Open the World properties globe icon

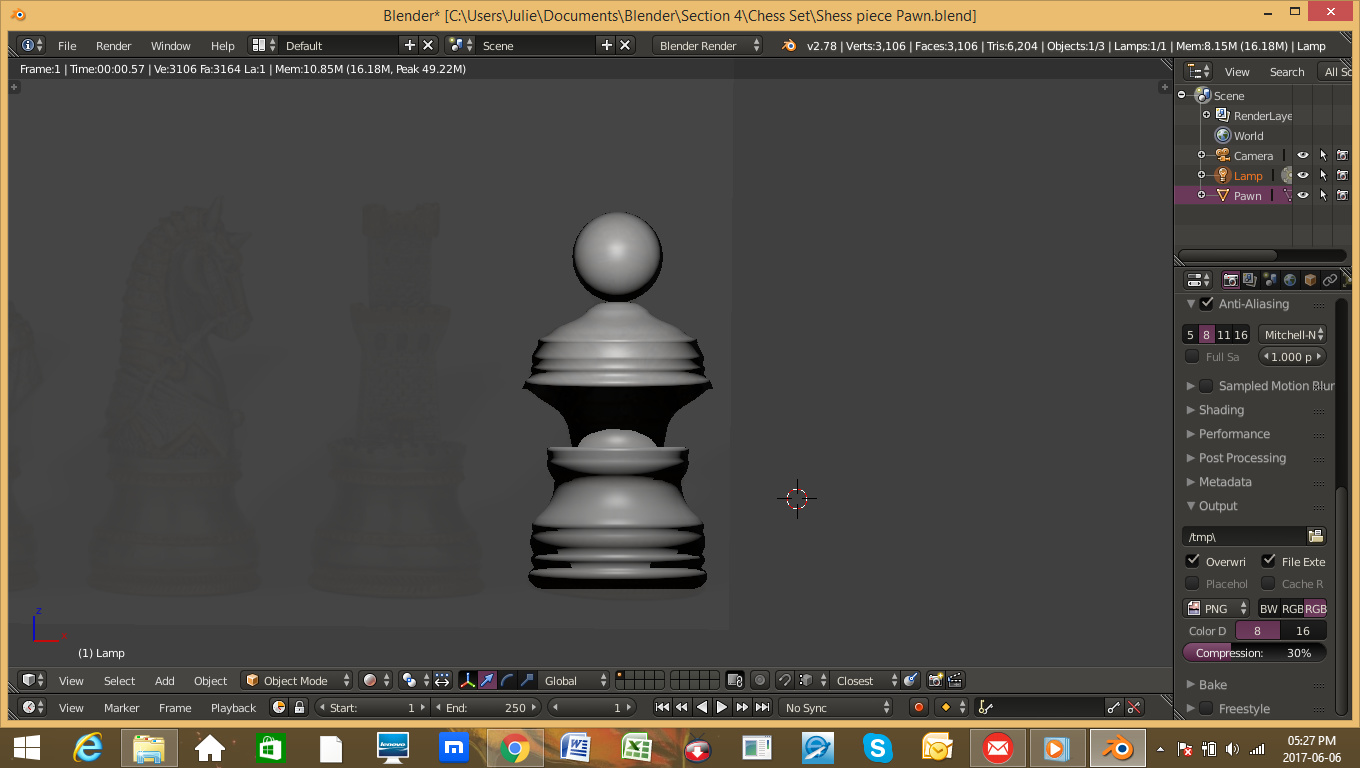(x=1290, y=280)
